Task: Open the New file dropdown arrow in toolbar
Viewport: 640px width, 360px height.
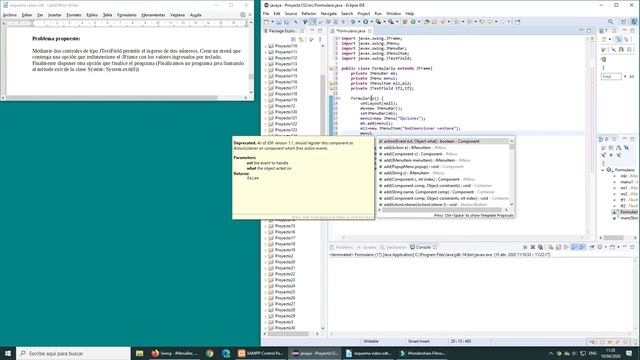Action: click(272, 22)
